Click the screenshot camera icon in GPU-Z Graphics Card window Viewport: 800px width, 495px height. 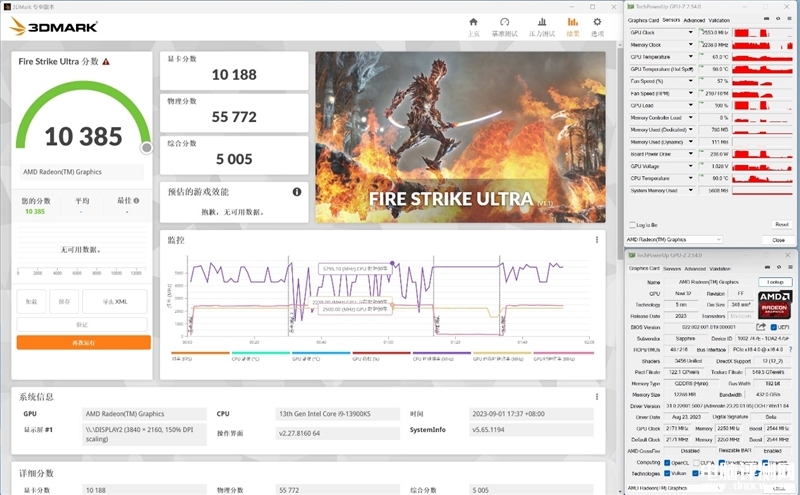[x=767, y=267]
